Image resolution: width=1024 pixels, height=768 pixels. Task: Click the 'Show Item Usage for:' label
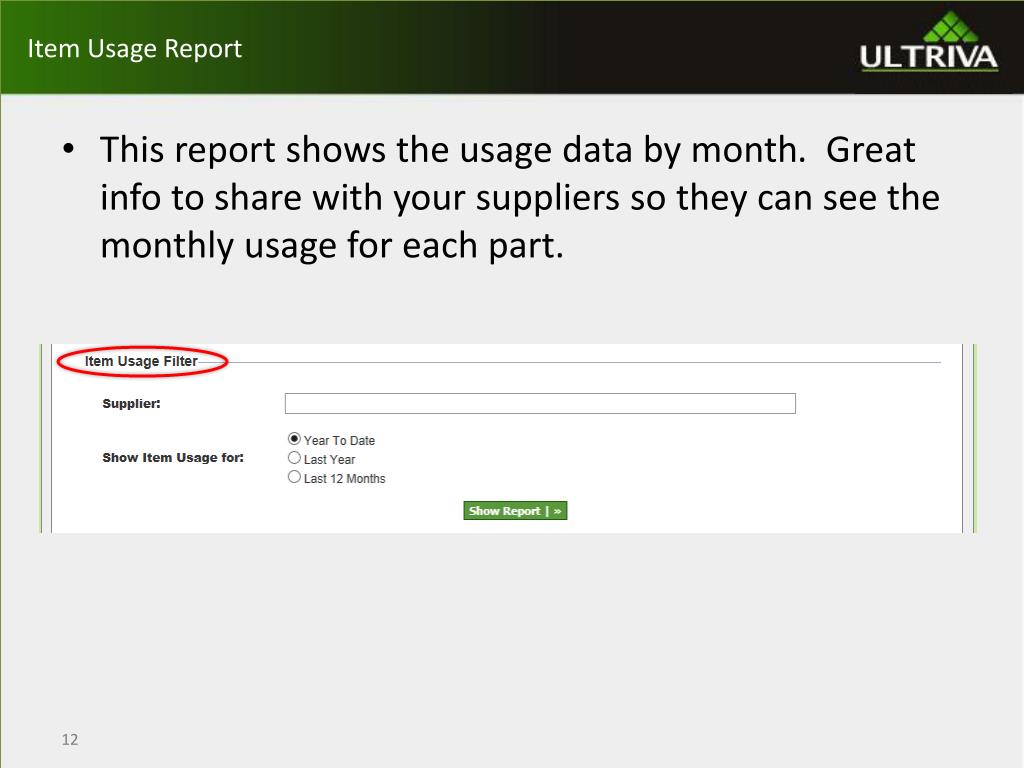click(x=173, y=458)
